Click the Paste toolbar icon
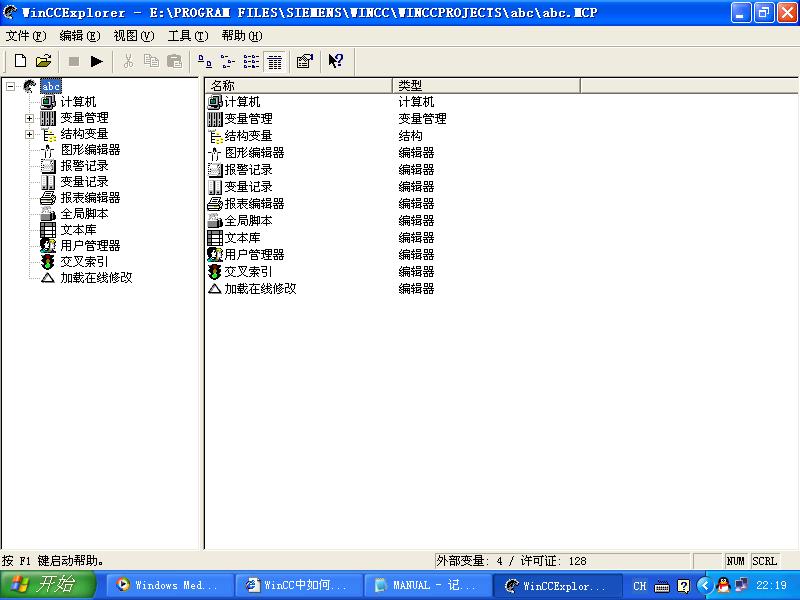 click(174, 61)
